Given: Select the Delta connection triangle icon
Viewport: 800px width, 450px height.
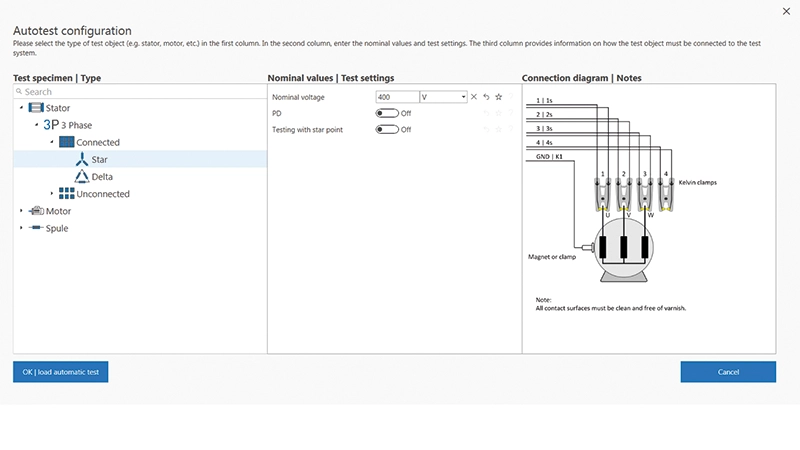Looking at the screenshot, I should [81, 177].
